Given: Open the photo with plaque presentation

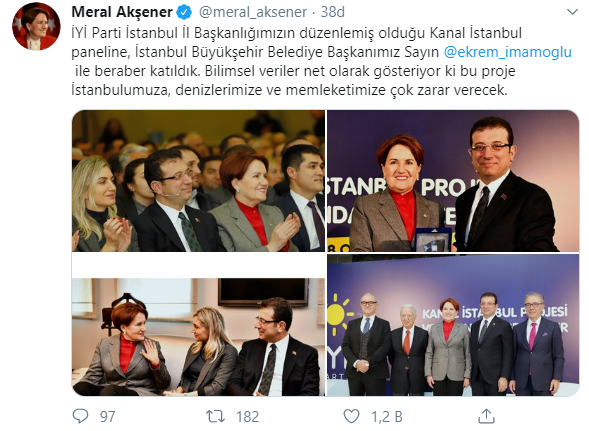Looking at the screenshot, I should click(453, 181).
